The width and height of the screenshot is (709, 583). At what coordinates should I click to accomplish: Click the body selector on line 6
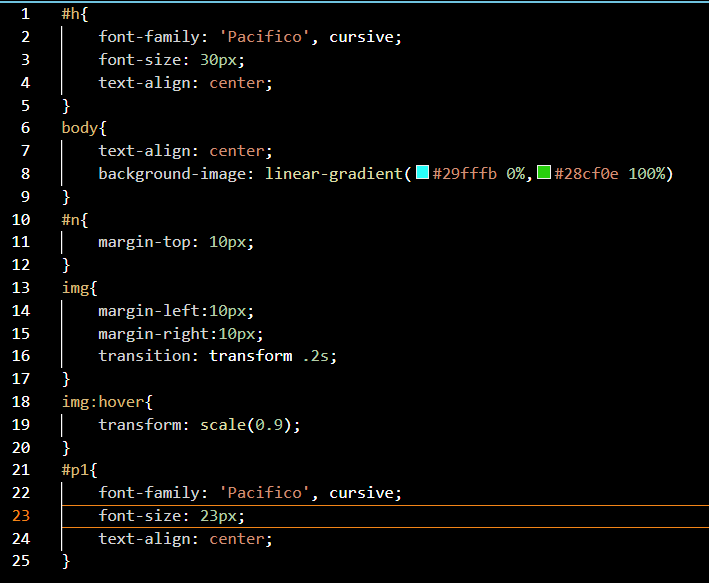coord(80,128)
